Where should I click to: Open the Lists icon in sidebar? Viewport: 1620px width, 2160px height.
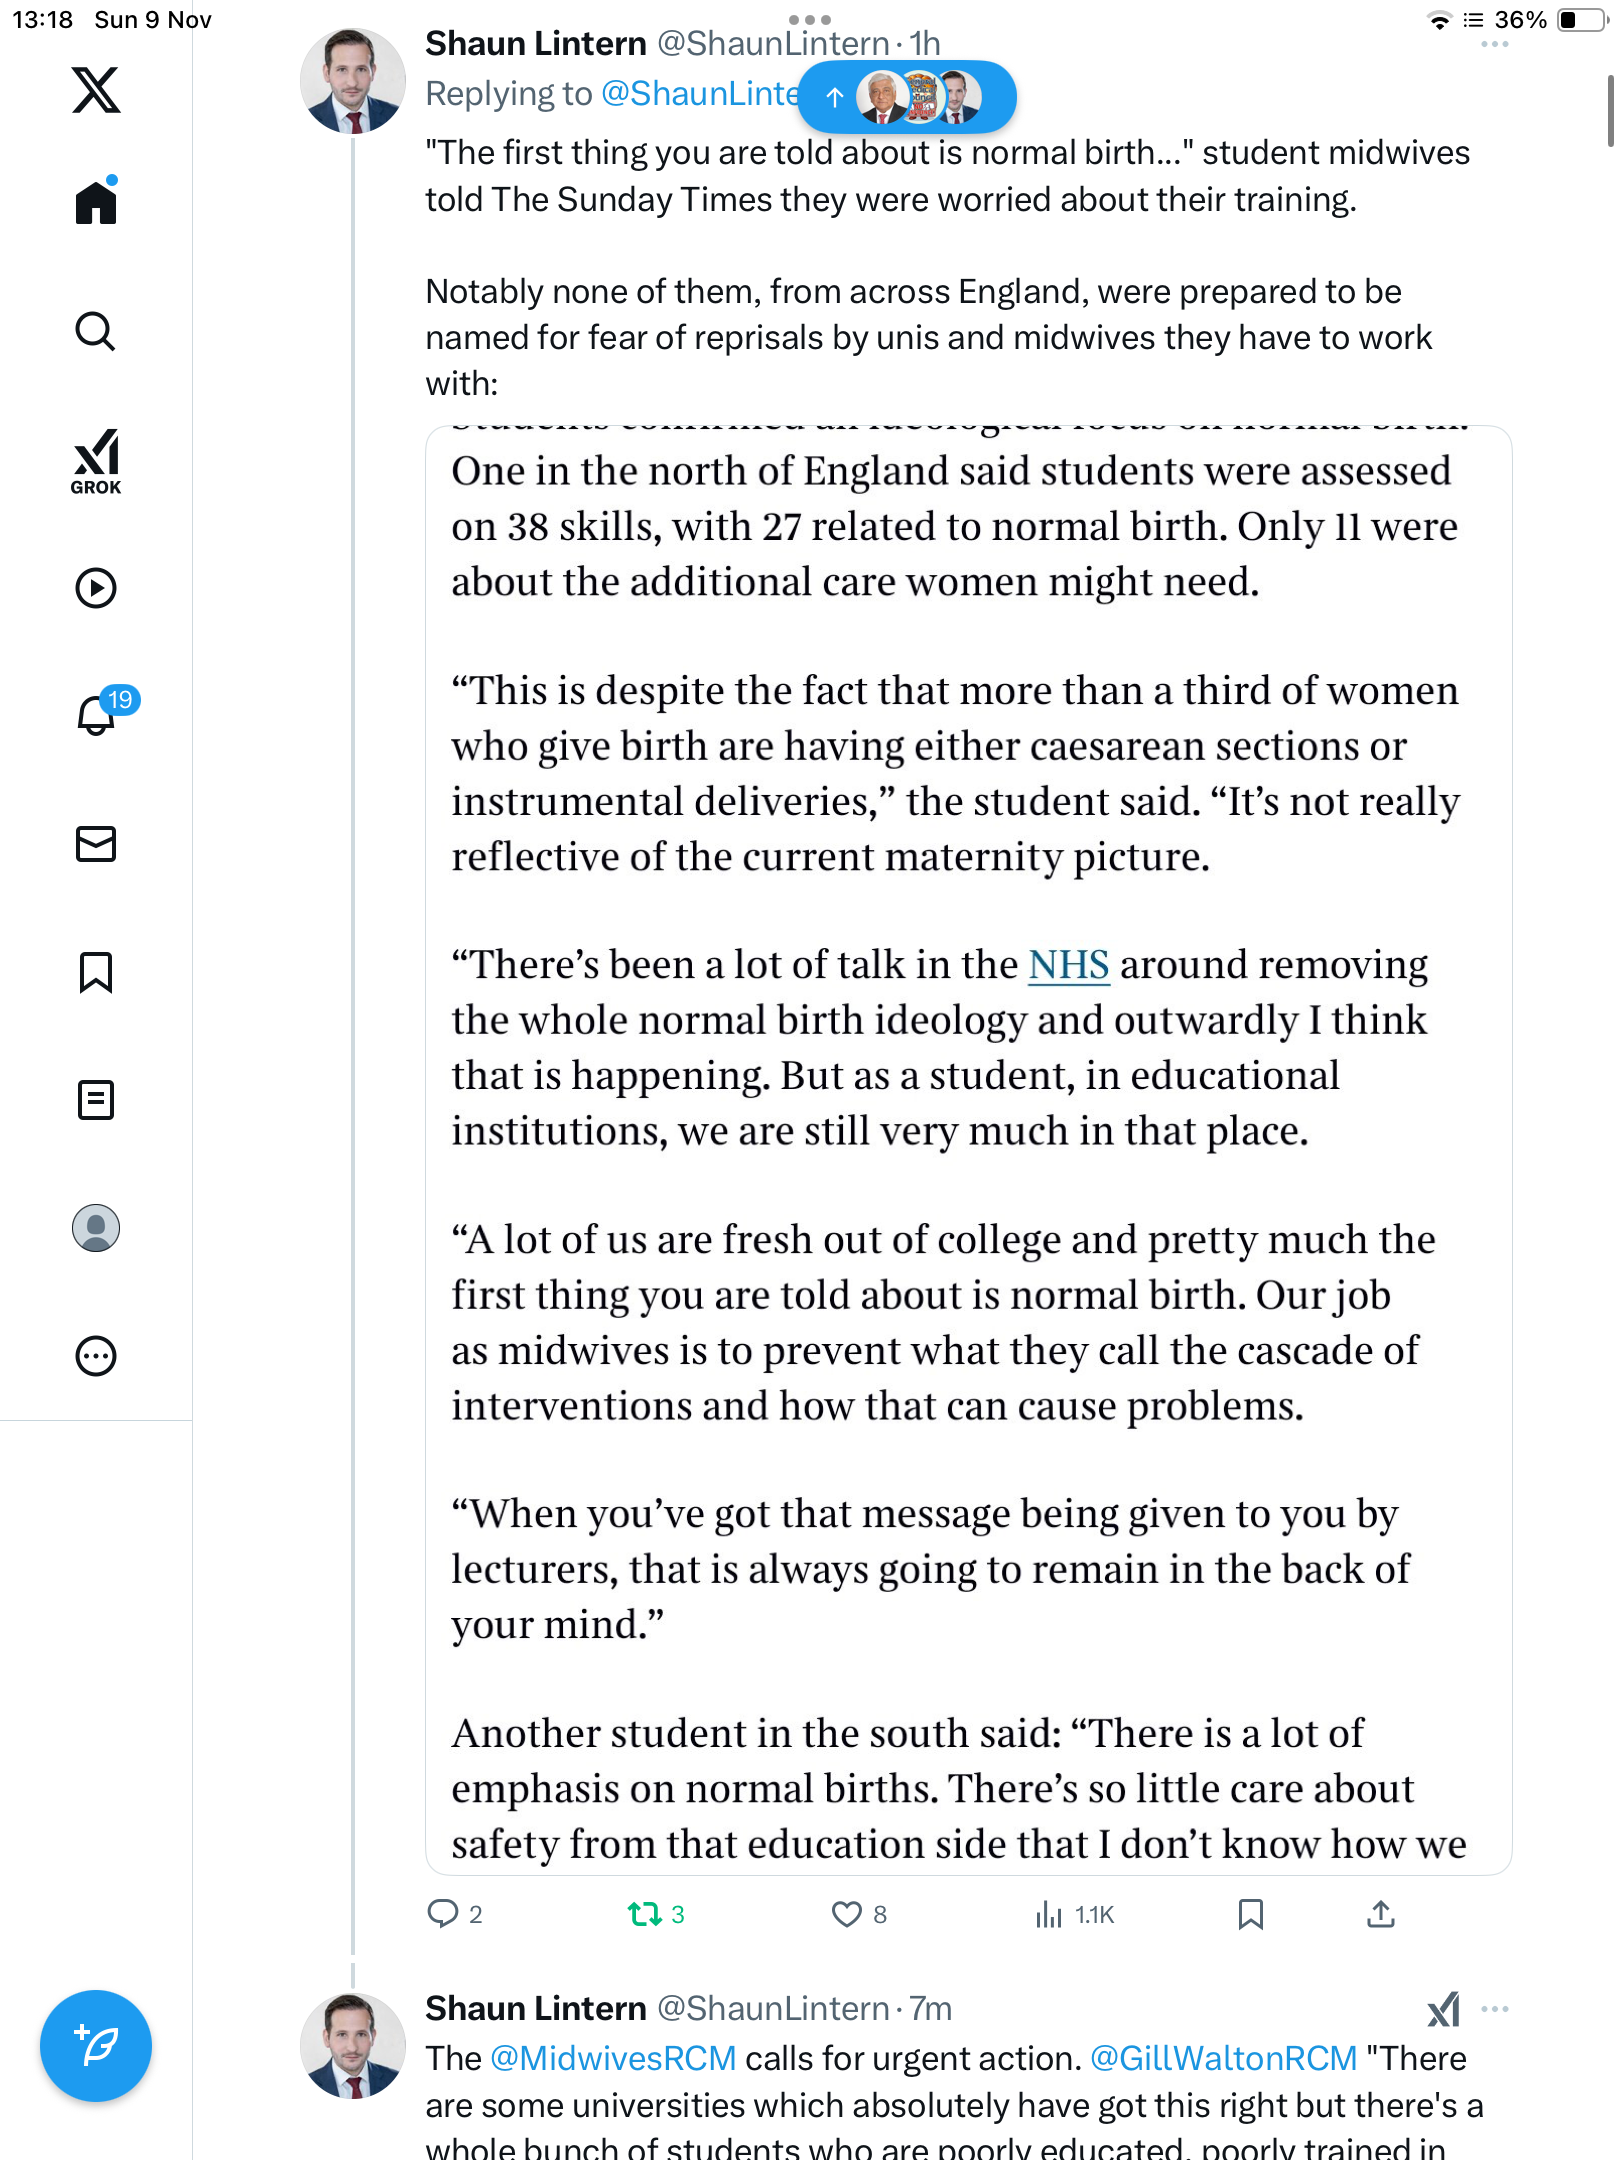coord(96,1100)
